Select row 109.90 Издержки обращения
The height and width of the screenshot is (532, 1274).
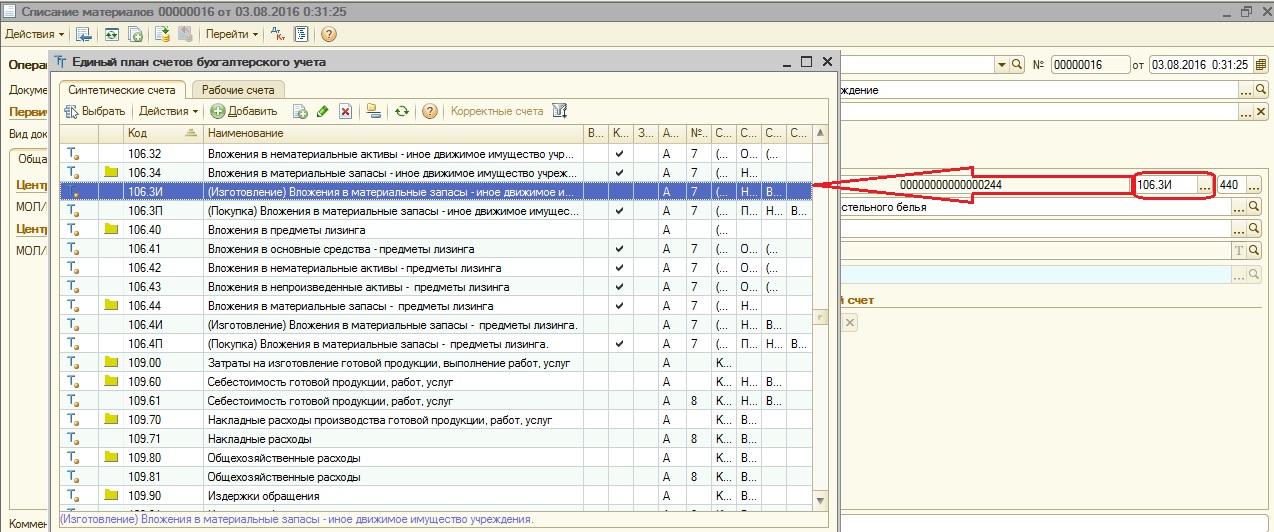tap(435, 496)
